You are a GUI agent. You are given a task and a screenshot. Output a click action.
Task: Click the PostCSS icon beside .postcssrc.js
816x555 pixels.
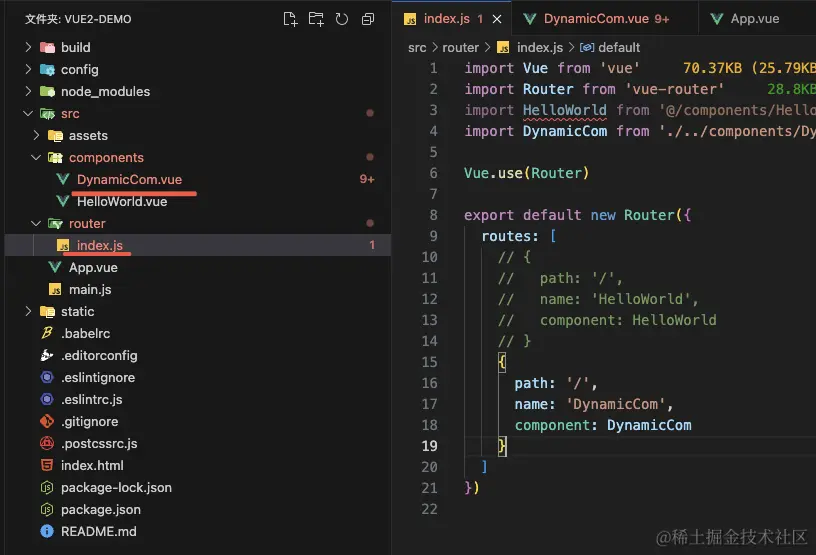[x=47, y=443]
